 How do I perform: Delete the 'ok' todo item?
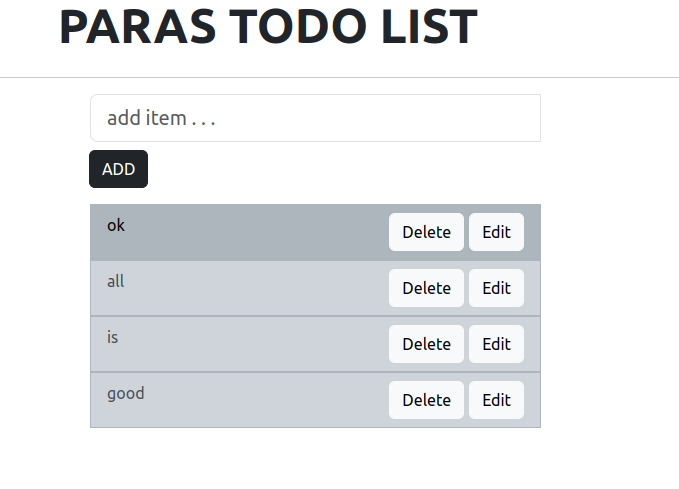click(426, 232)
